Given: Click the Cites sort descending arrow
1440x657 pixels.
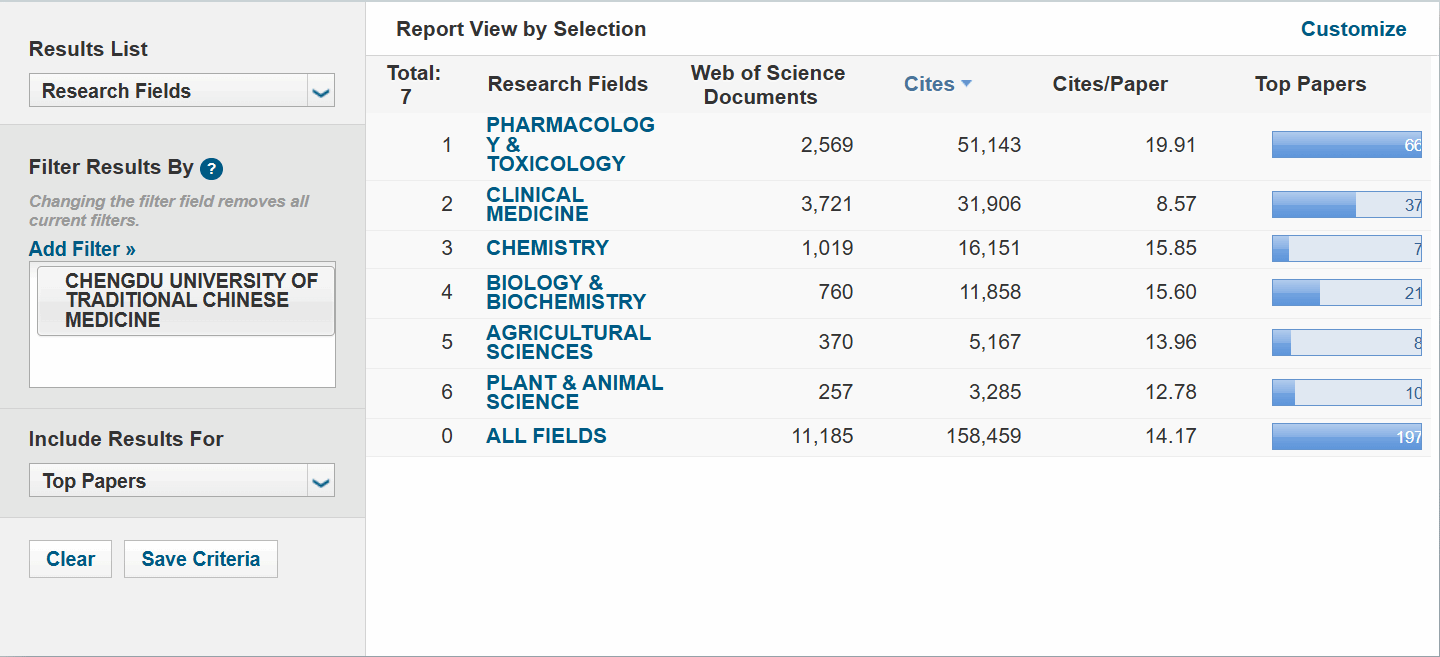Looking at the screenshot, I should click(966, 84).
